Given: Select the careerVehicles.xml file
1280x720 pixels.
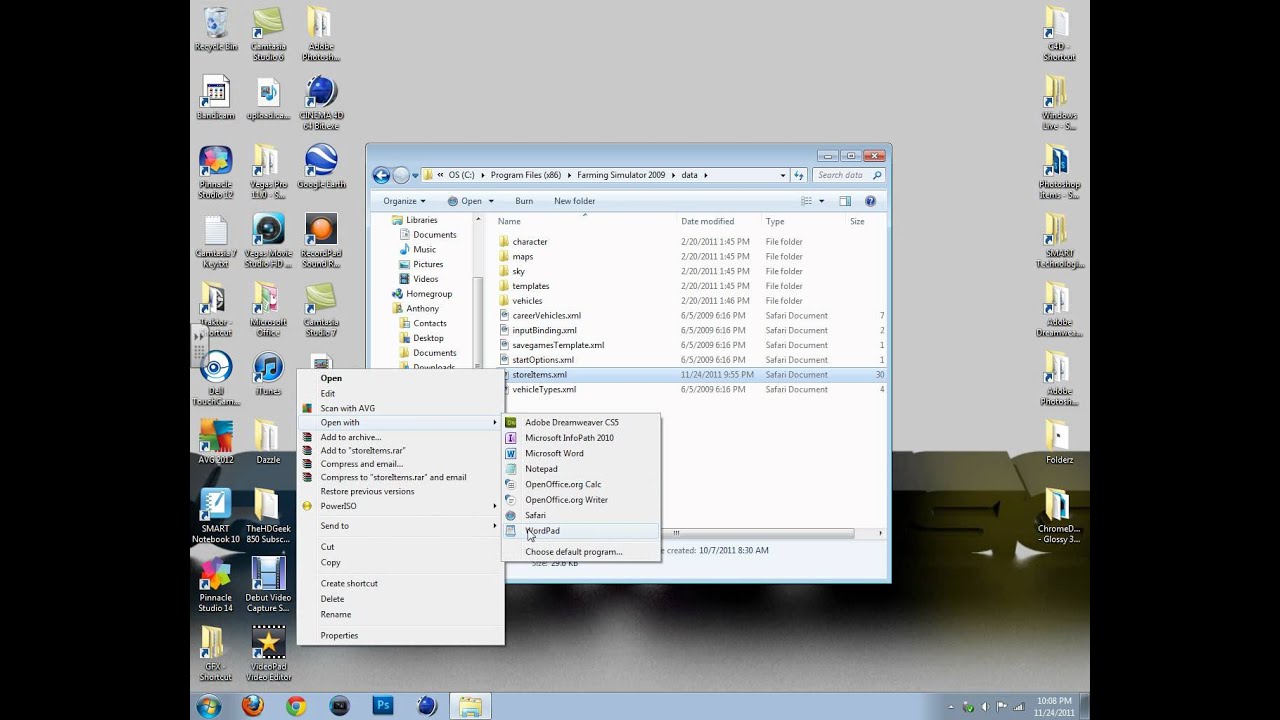Looking at the screenshot, I should 690,315.
